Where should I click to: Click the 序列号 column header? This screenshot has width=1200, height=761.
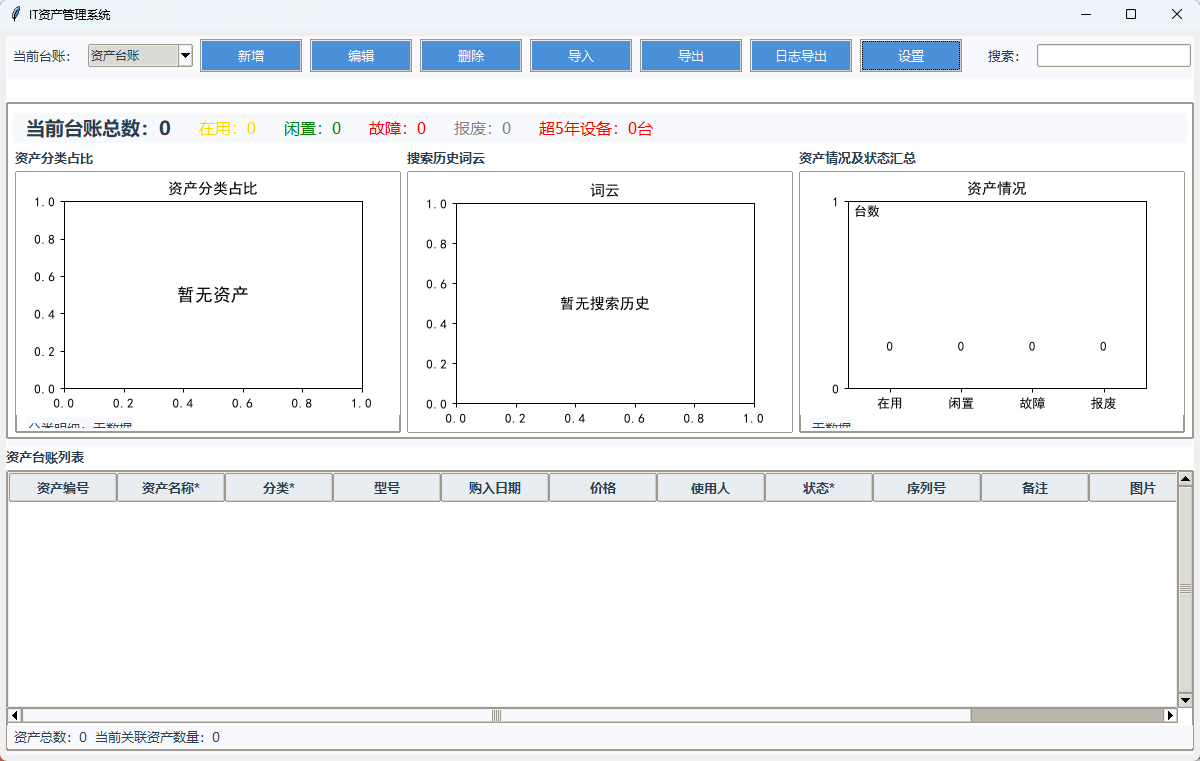point(927,488)
